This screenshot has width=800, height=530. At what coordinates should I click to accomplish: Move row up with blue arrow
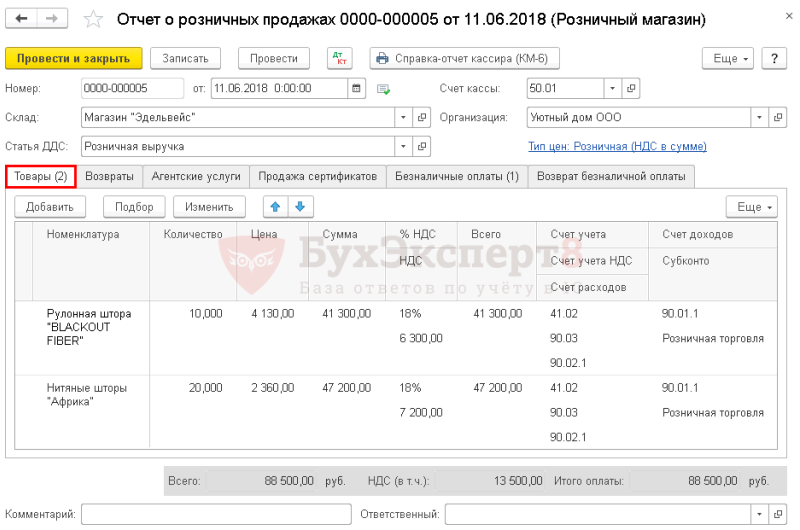click(276, 207)
